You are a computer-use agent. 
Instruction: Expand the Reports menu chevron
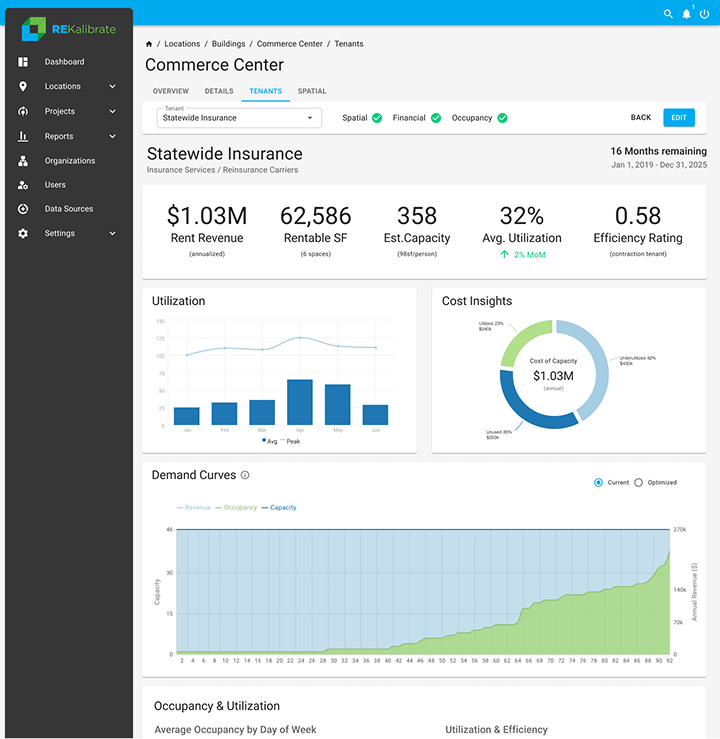(x=112, y=136)
